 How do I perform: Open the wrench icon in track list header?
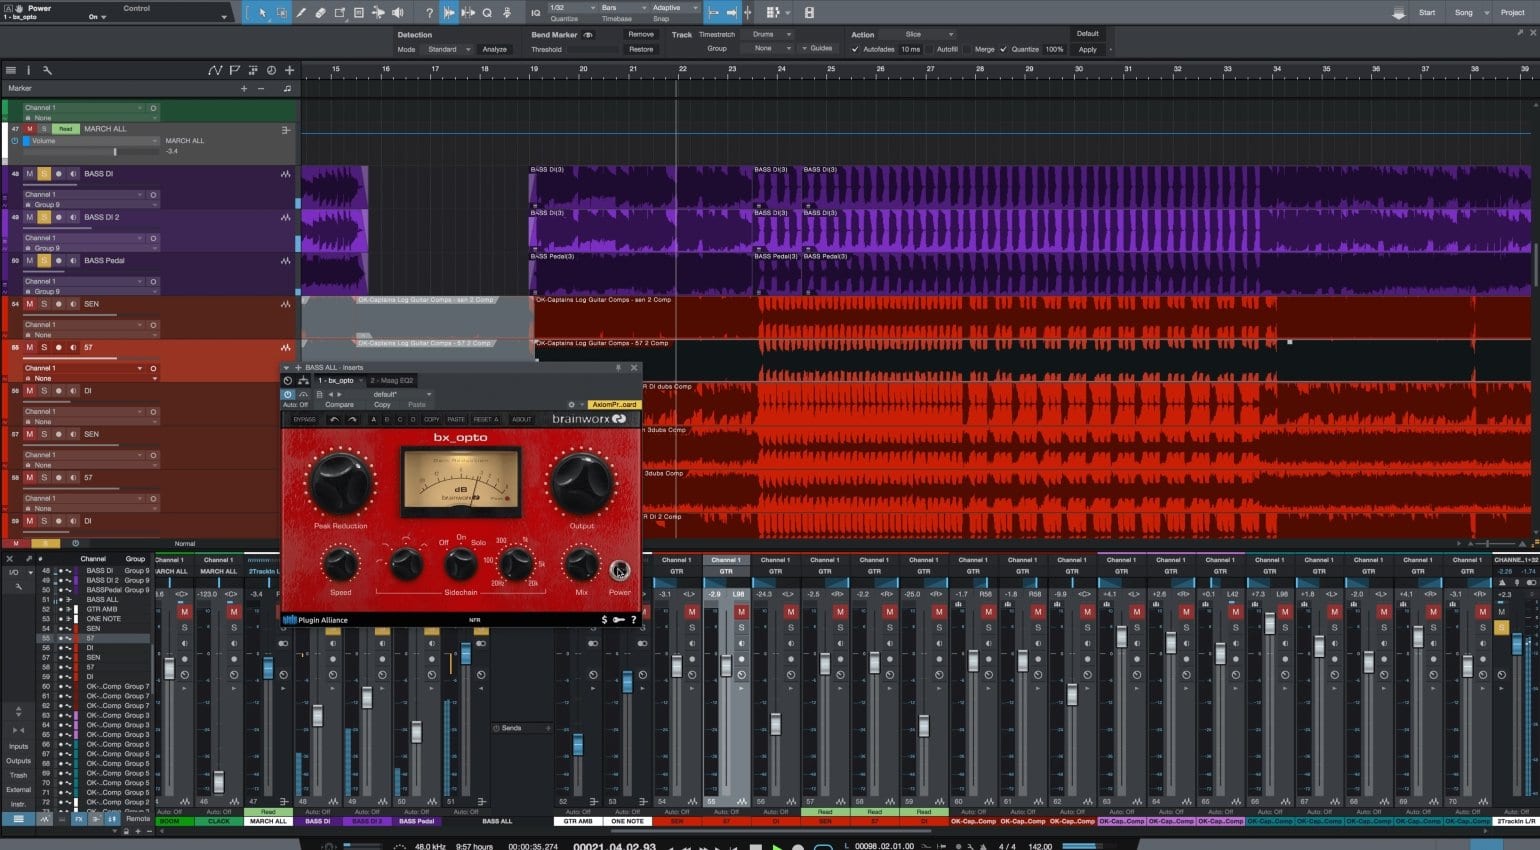46,70
